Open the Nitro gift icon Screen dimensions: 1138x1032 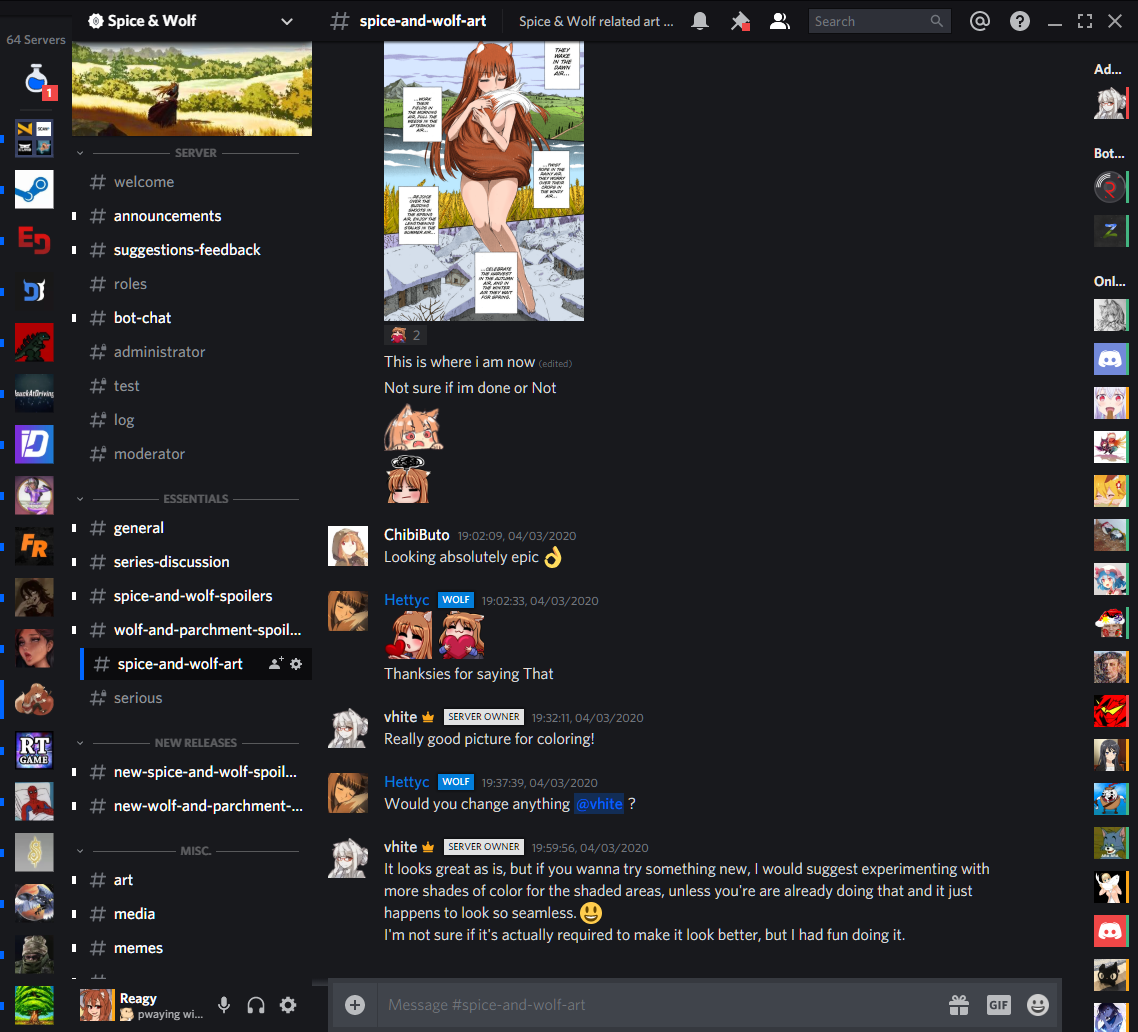(x=959, y=1004)
